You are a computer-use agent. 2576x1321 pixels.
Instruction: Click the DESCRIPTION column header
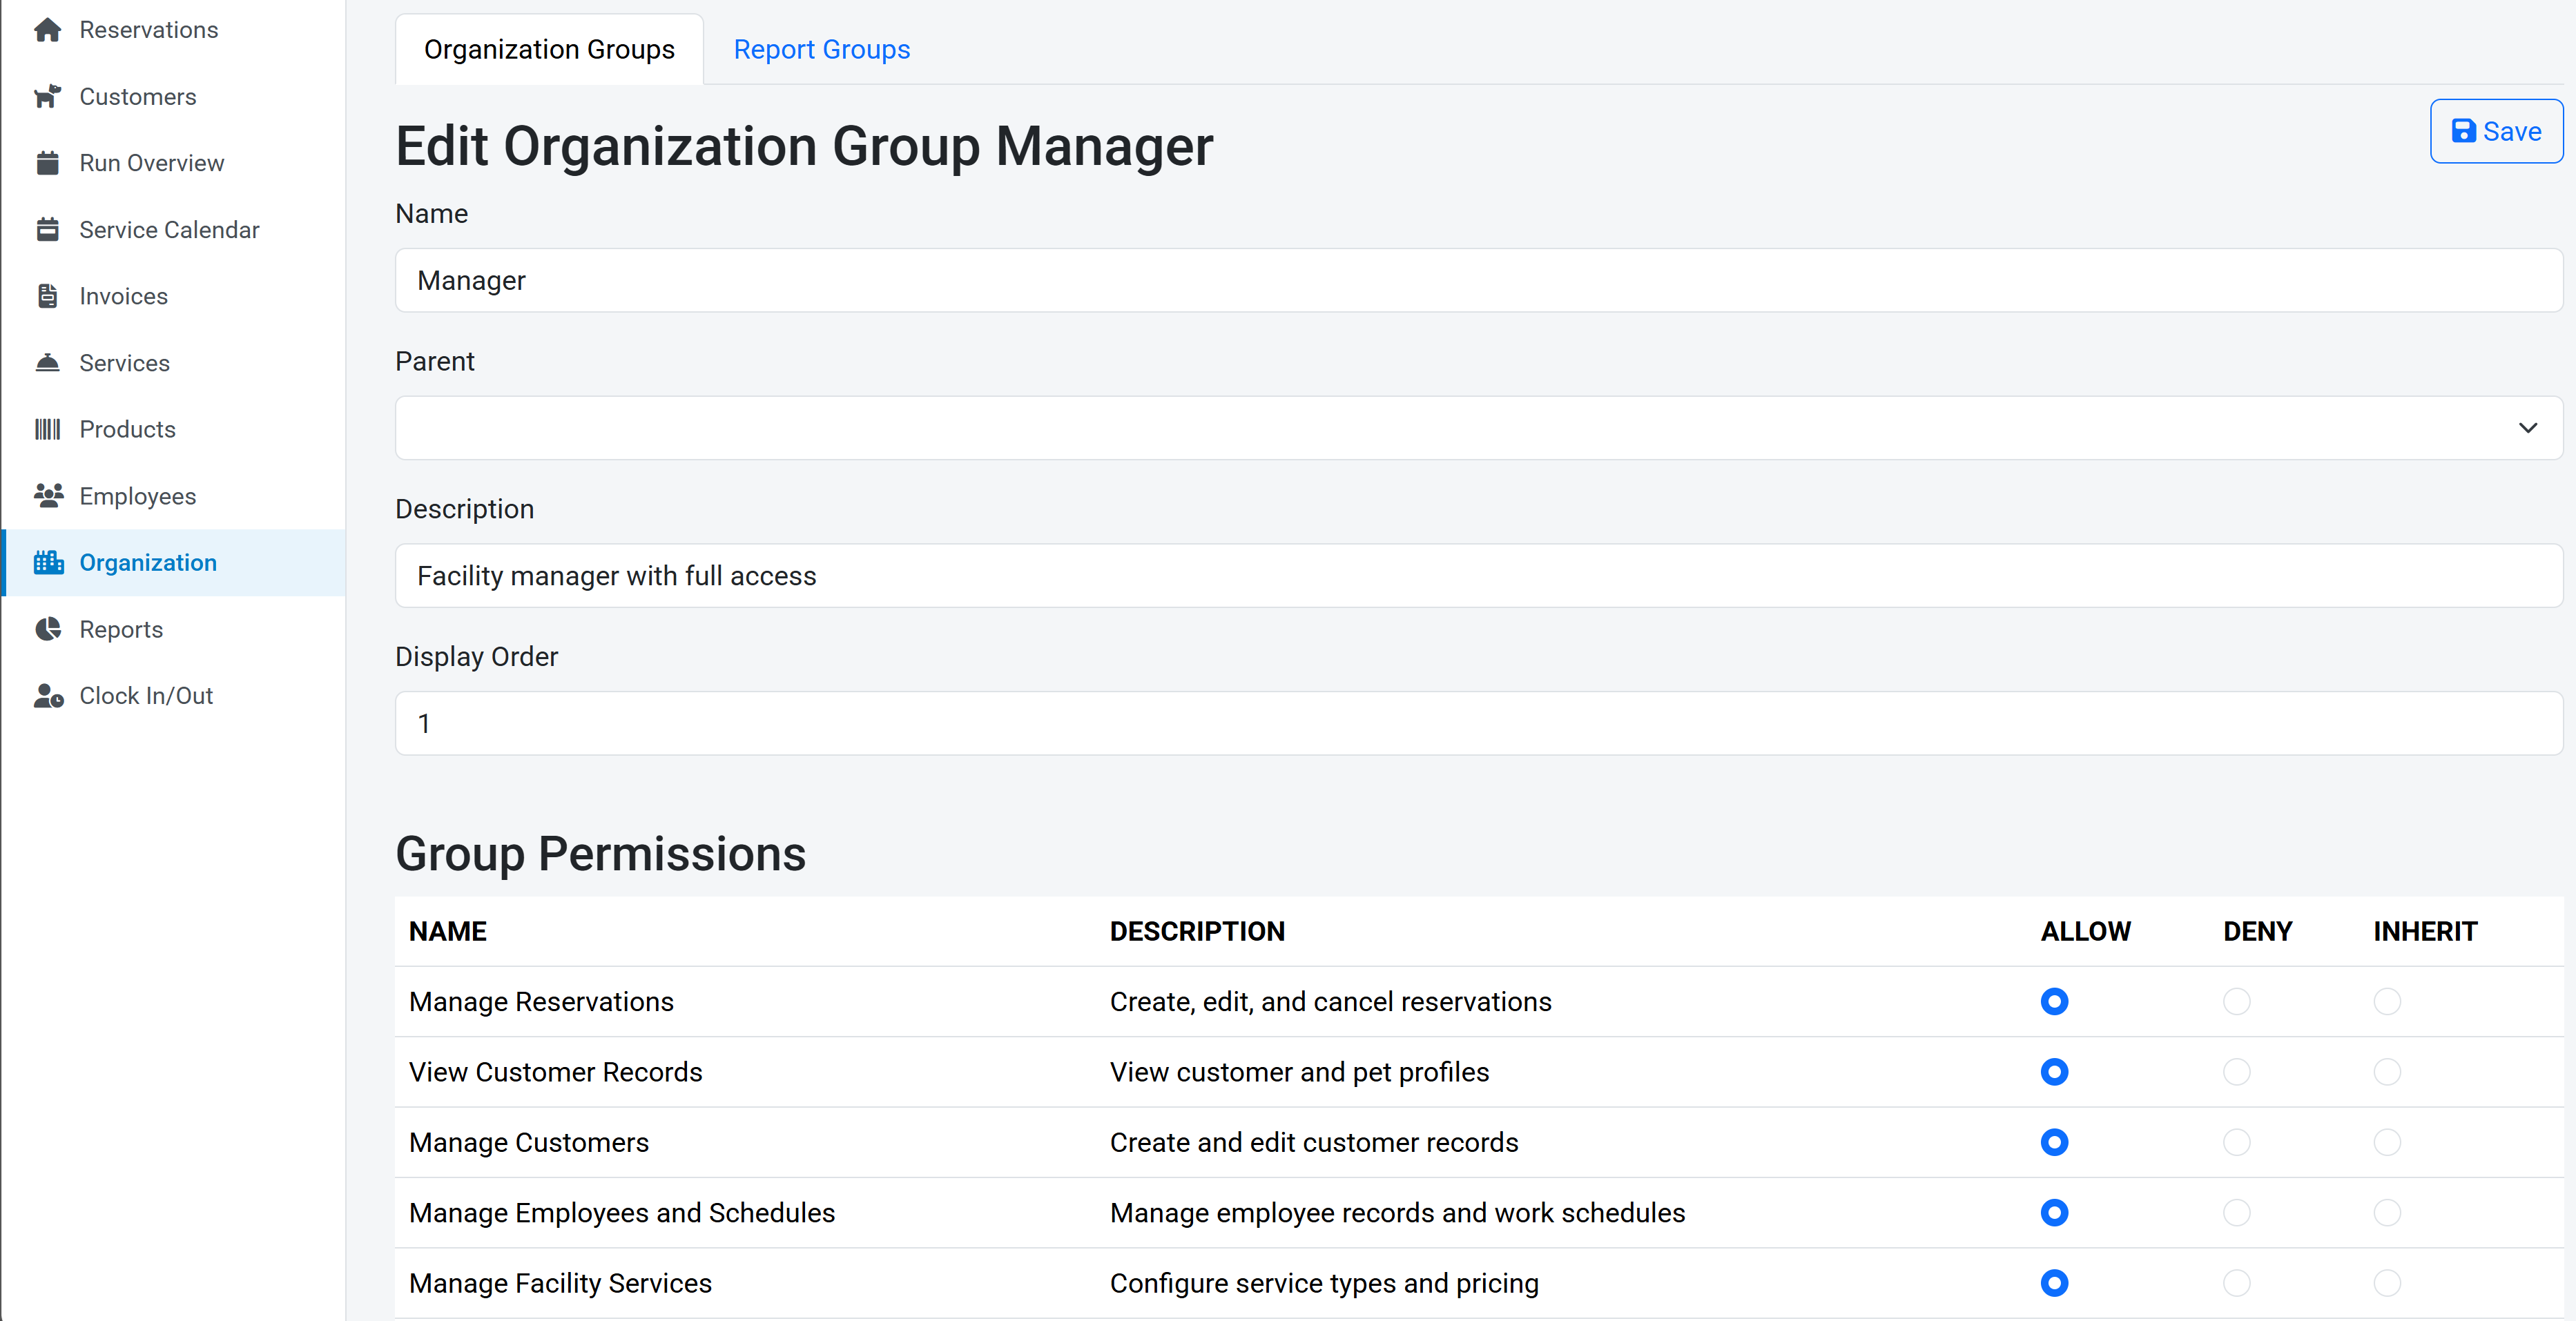(x=1197, y=931)
